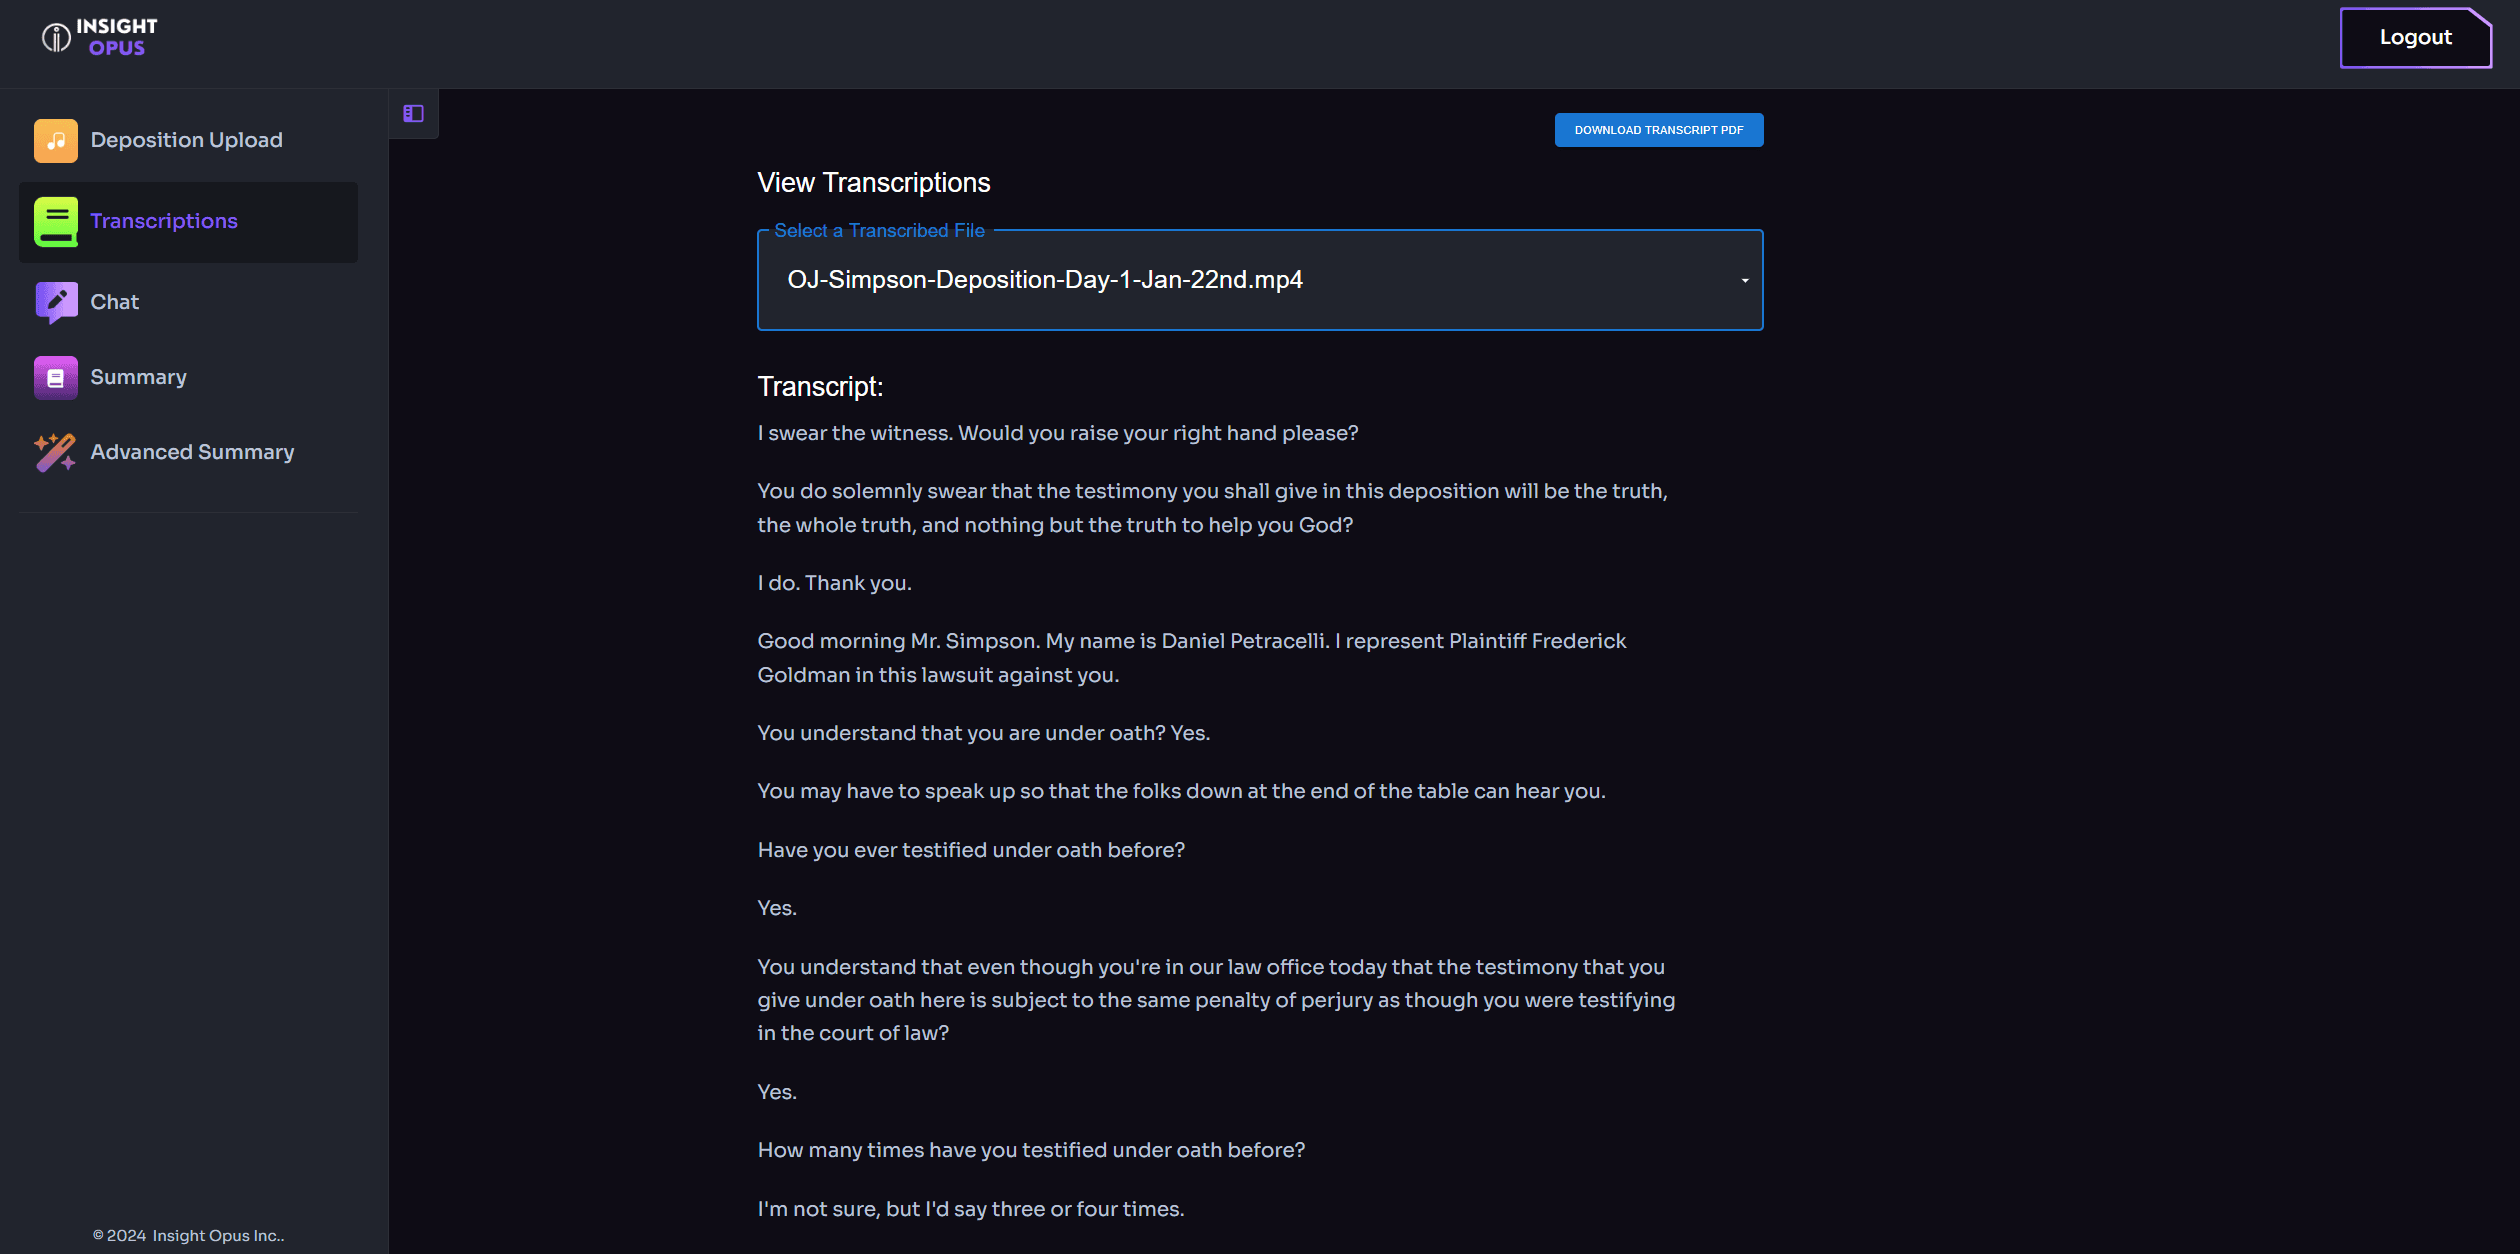
Task: Click the Daniel Petracelli introduction paragraph
Action: 1191,658
